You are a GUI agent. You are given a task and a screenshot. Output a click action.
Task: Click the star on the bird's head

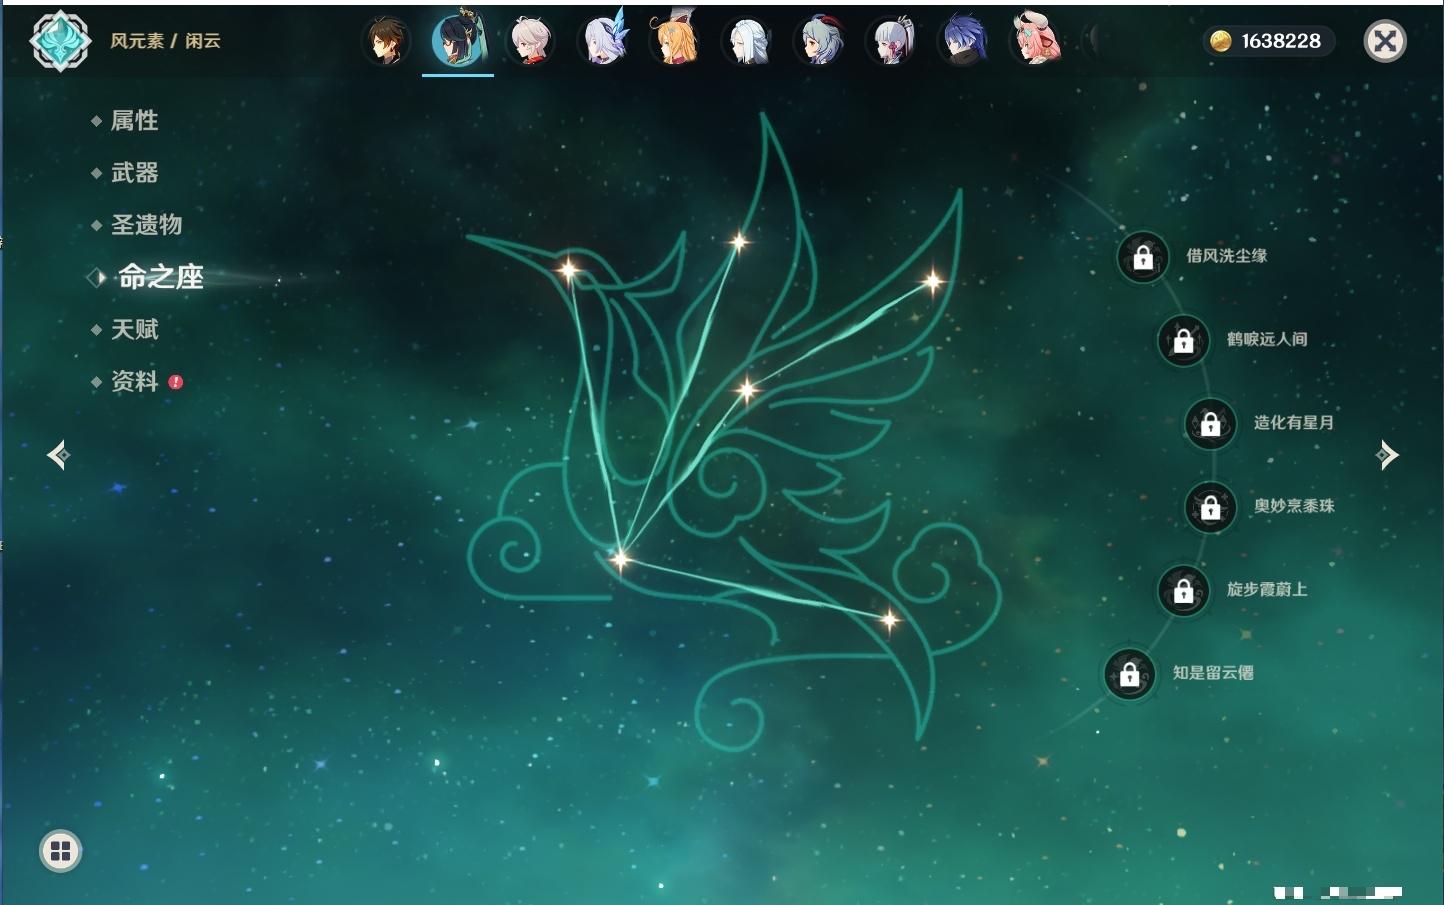[568, 269]
